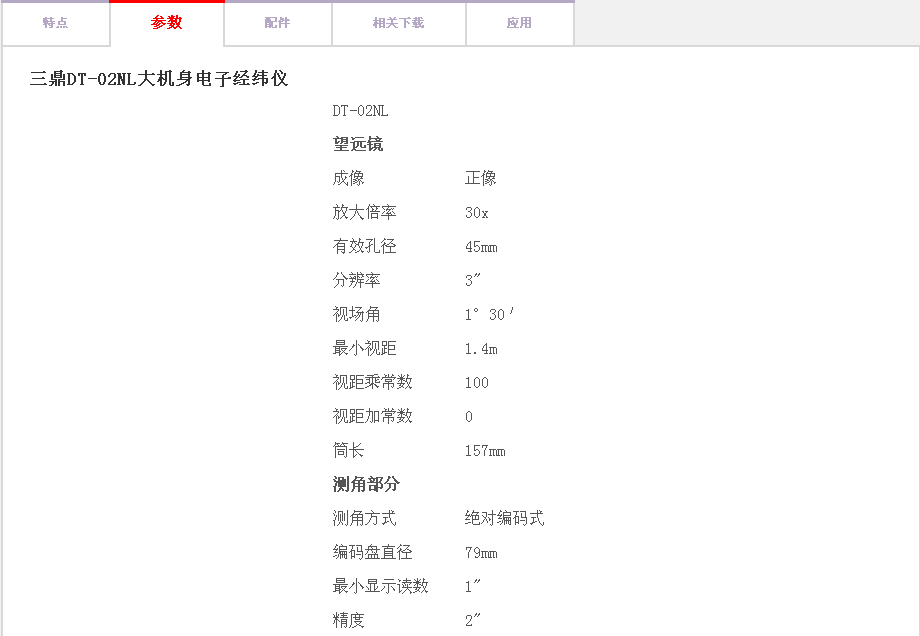Open the 应用 tab
Screen dimensions: 920x636
[x=519, y=23]
